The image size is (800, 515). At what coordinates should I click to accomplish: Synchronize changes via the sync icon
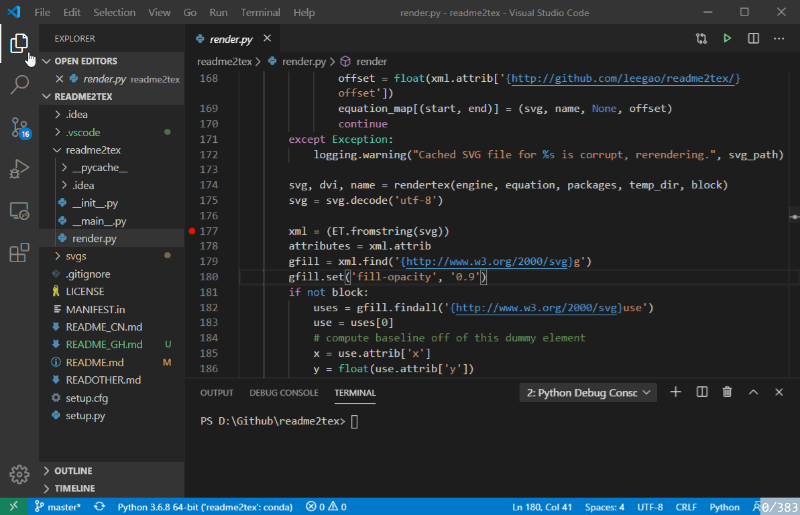click(99, 507)
